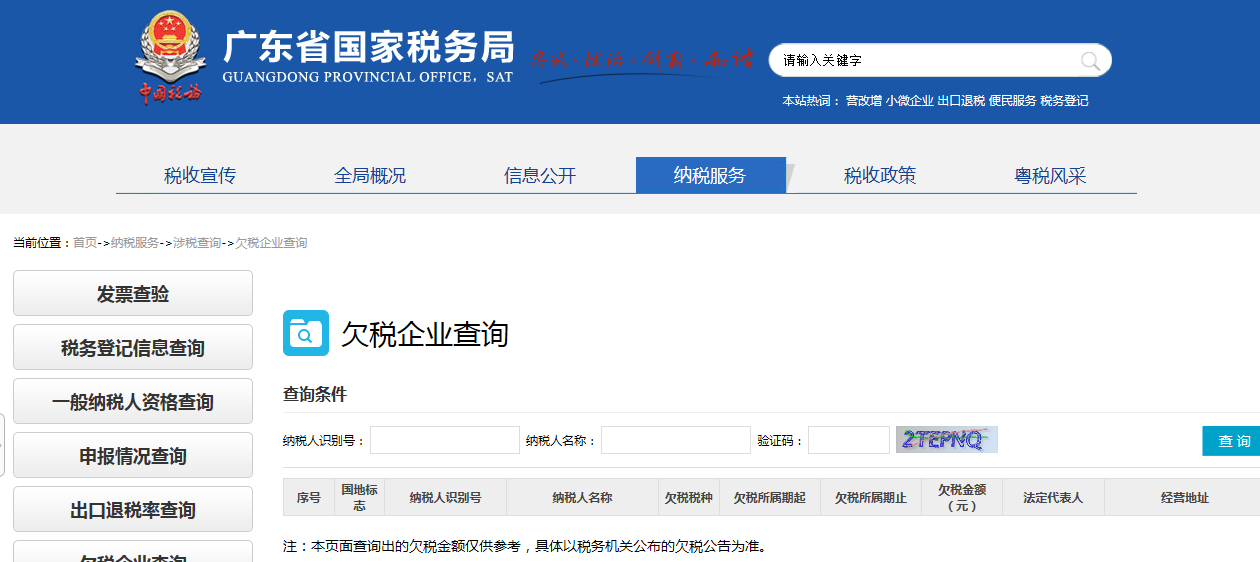Click the 国地标志 column header

(360, 497)
